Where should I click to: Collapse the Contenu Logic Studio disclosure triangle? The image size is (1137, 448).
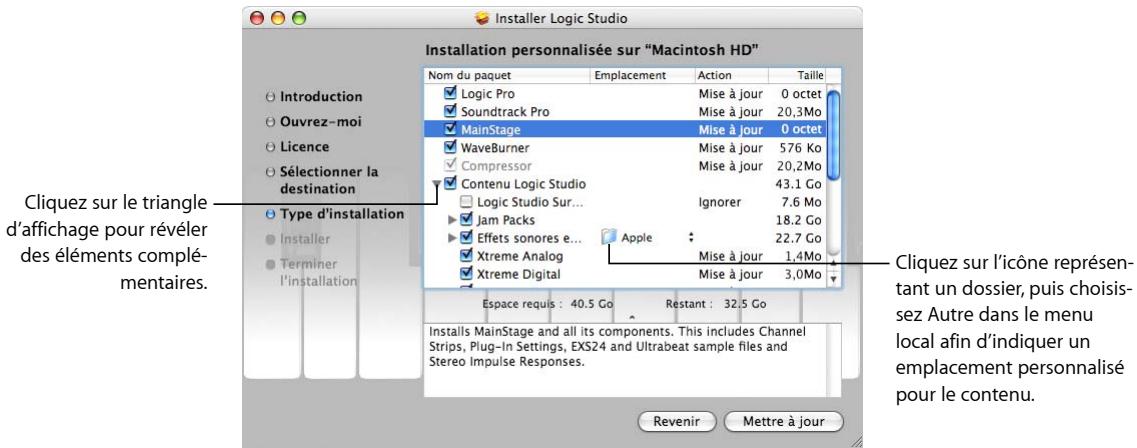coord(437,184)
